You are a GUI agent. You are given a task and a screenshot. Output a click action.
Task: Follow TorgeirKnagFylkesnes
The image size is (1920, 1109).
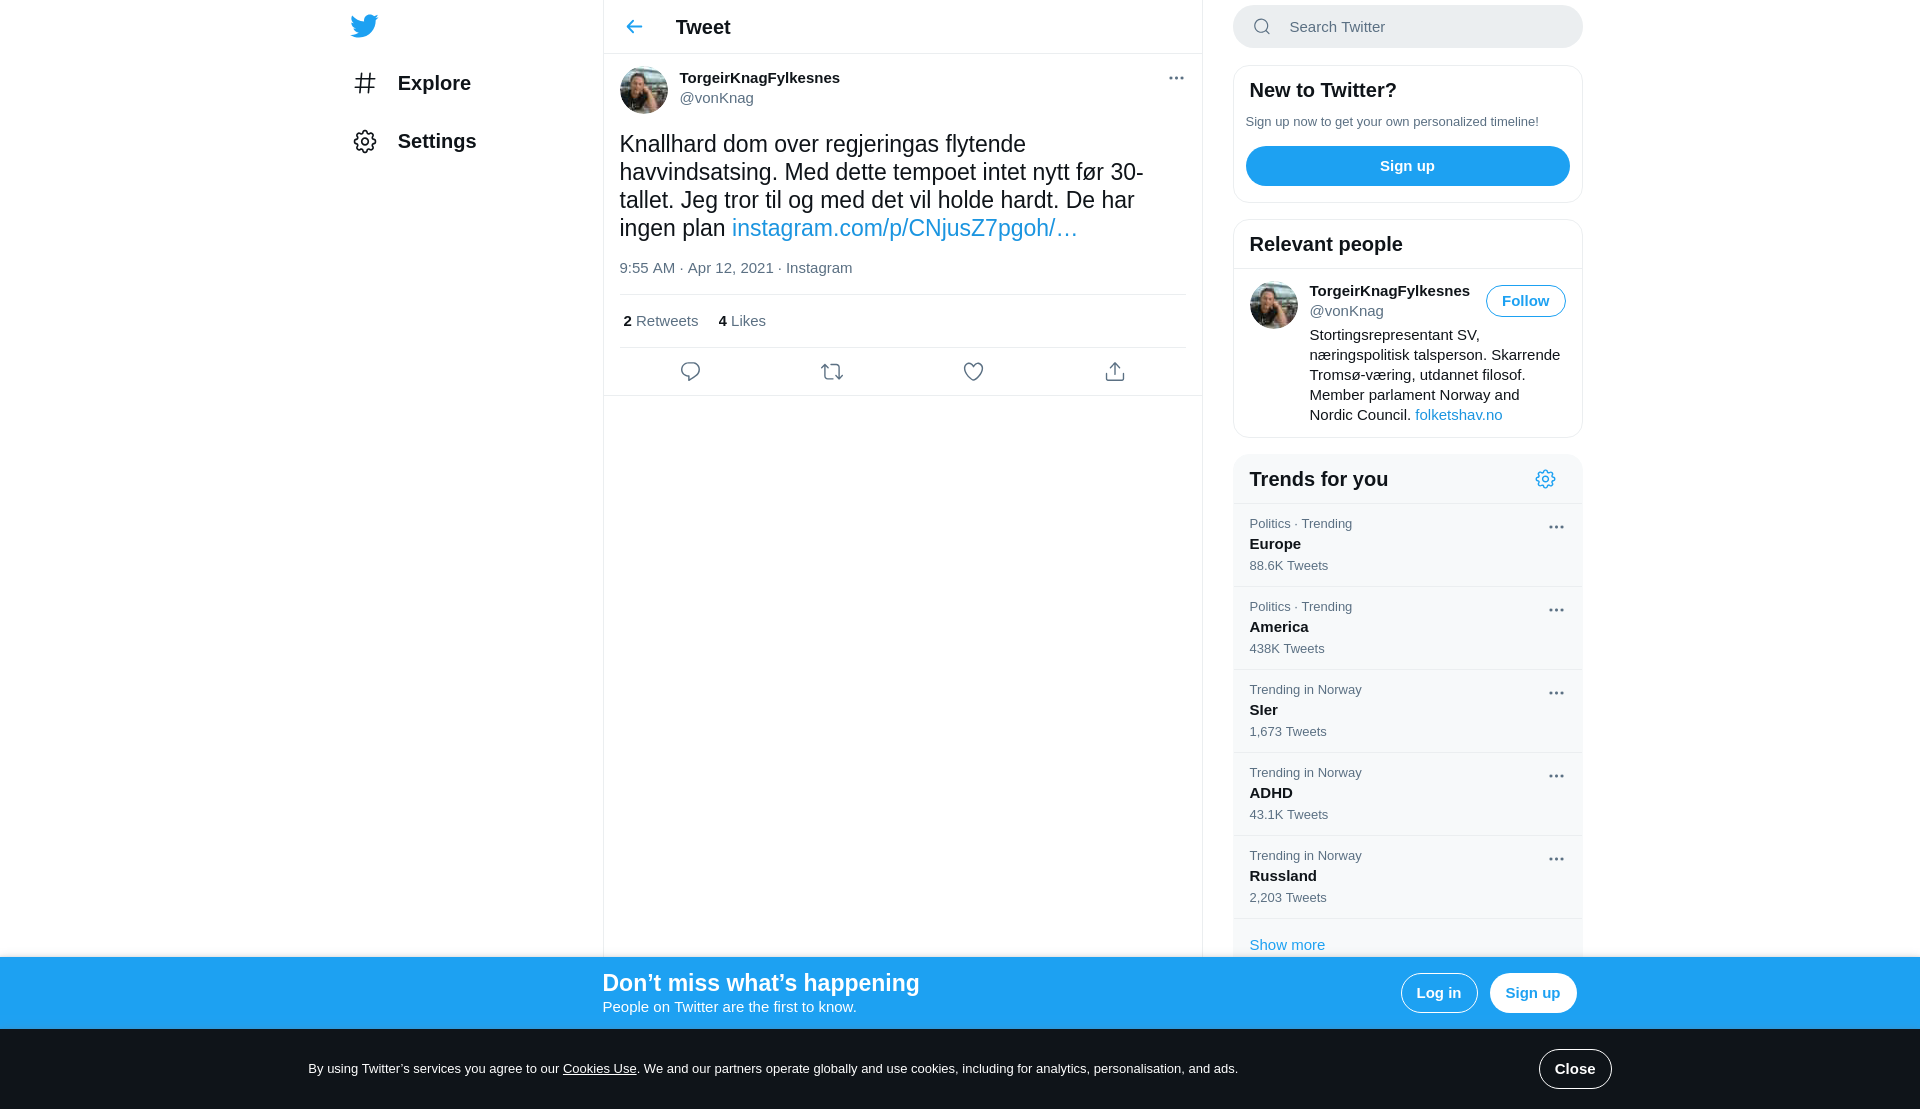1525,301
